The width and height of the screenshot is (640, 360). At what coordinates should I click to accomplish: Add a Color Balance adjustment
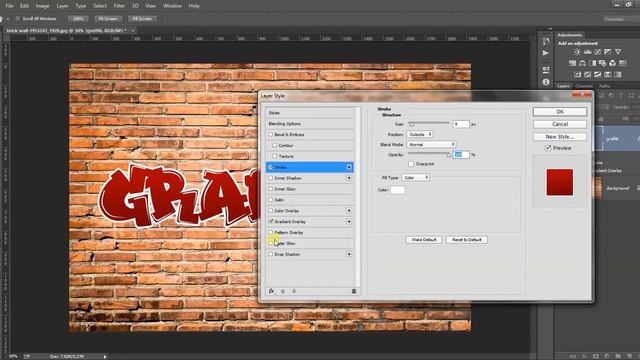582,63
